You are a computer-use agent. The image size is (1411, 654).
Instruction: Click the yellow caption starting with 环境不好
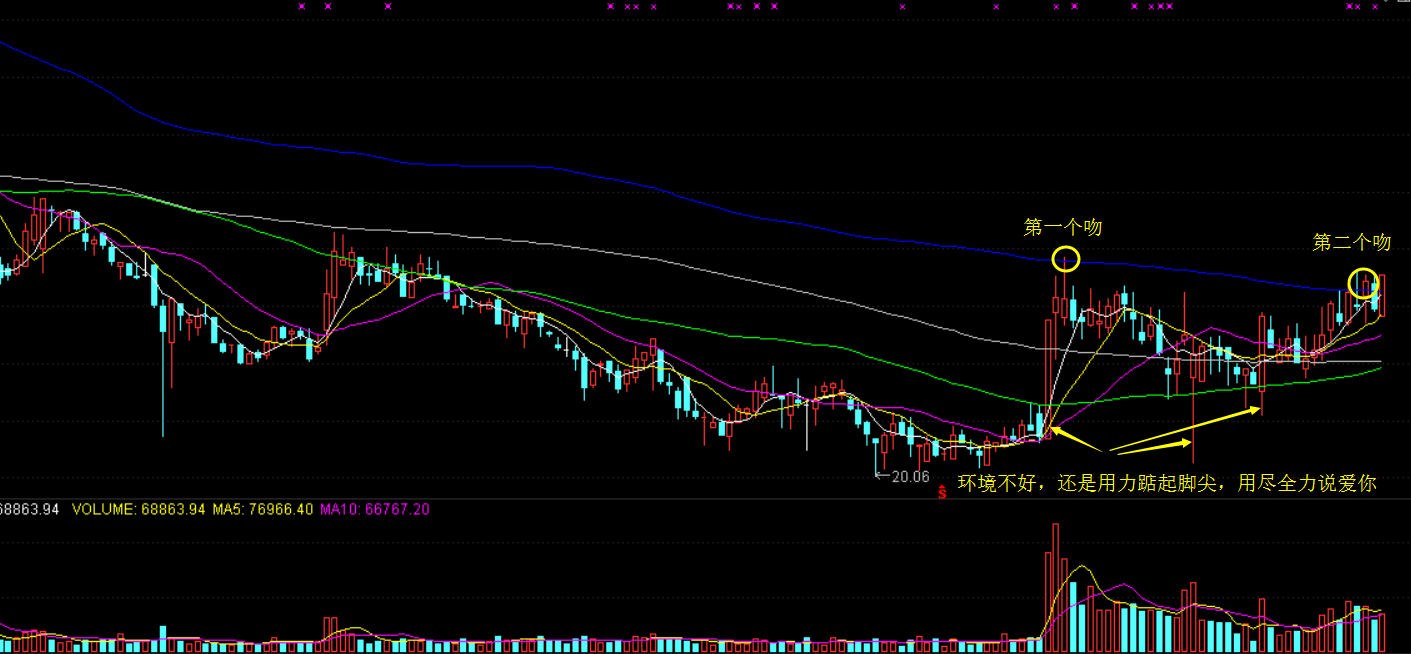pos(1167,484)
